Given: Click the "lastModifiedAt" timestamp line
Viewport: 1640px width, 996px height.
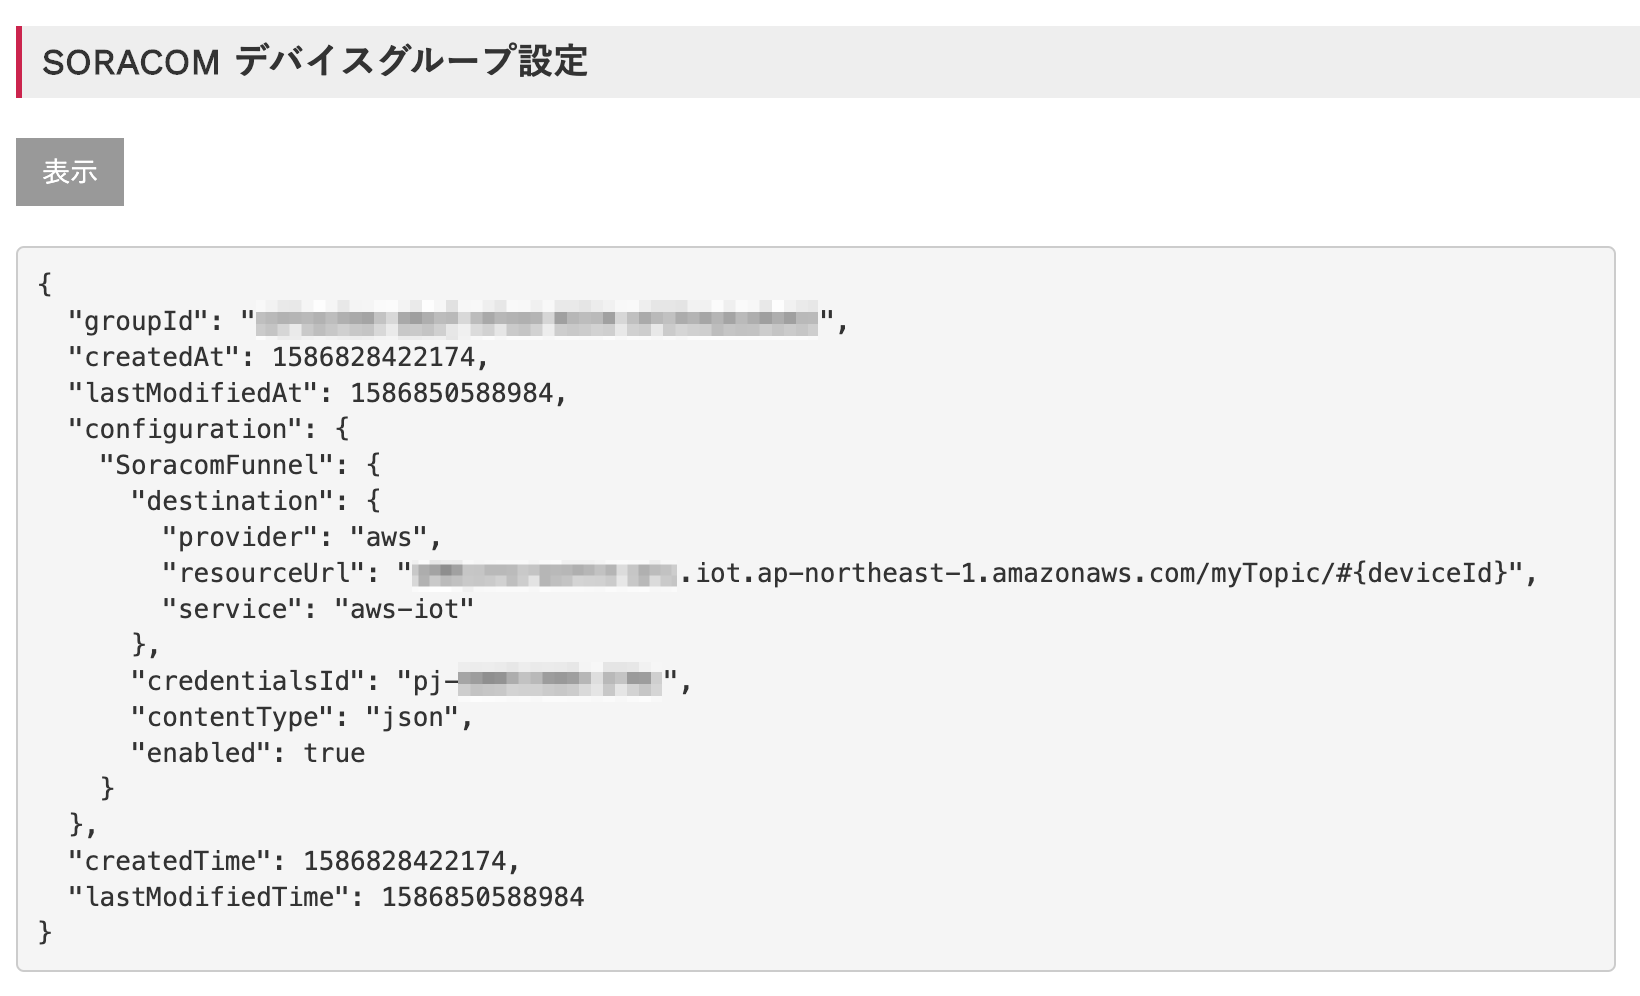Looking at the screenshot, I should (317, 393).
